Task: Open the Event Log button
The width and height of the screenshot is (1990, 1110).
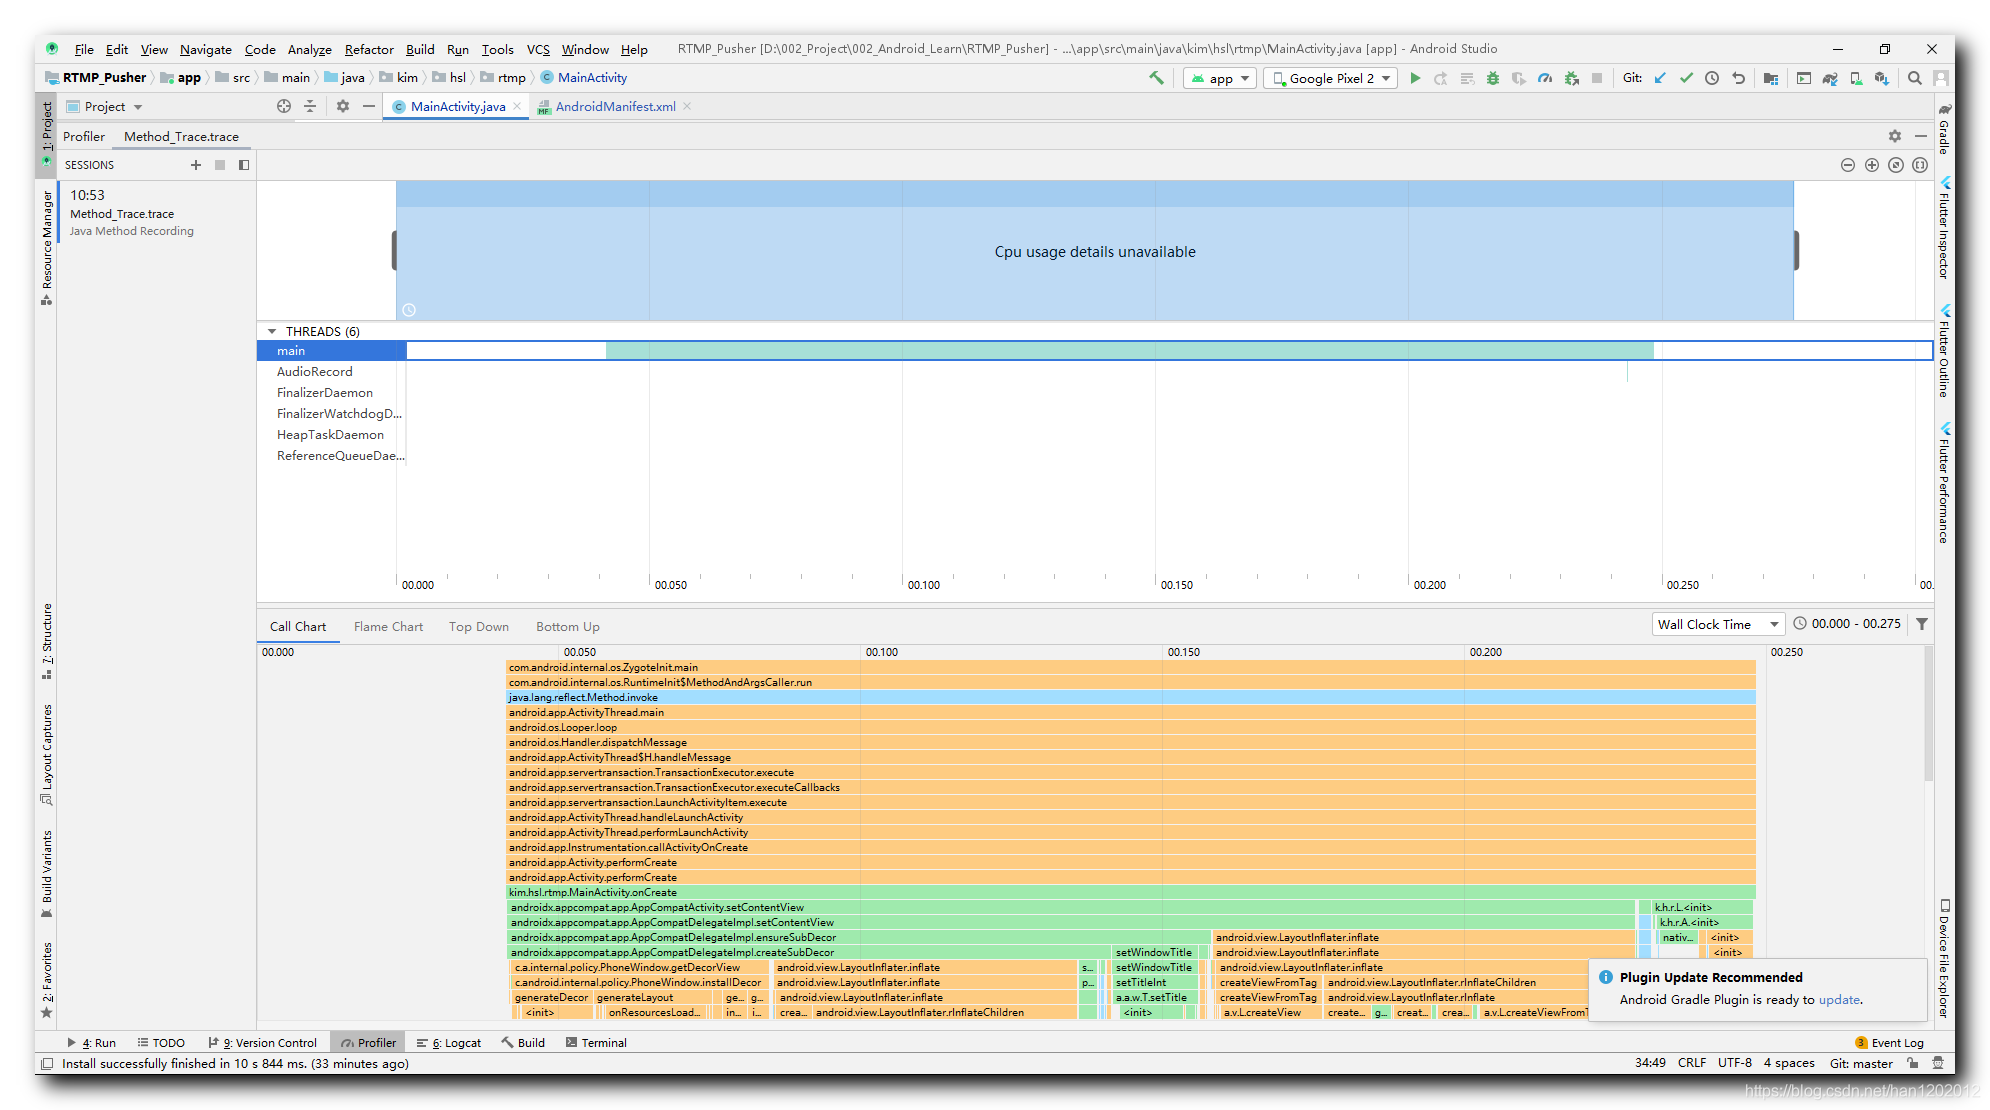Action: click(x=1890, y=1042)
